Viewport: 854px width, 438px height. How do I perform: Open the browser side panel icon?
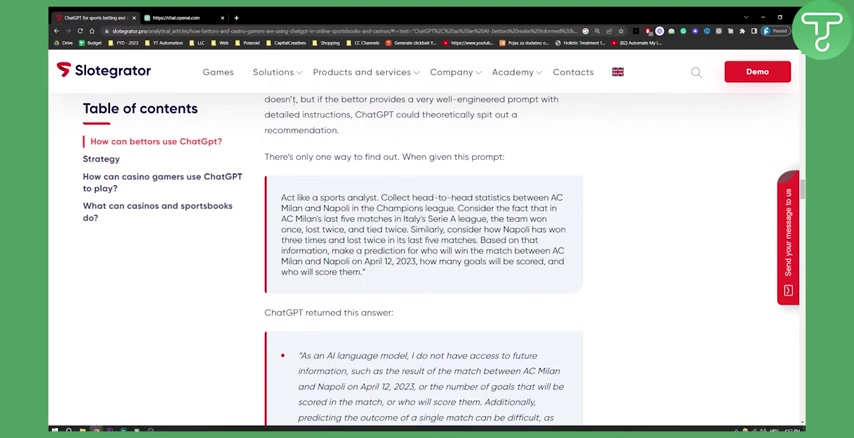[754, 31]
